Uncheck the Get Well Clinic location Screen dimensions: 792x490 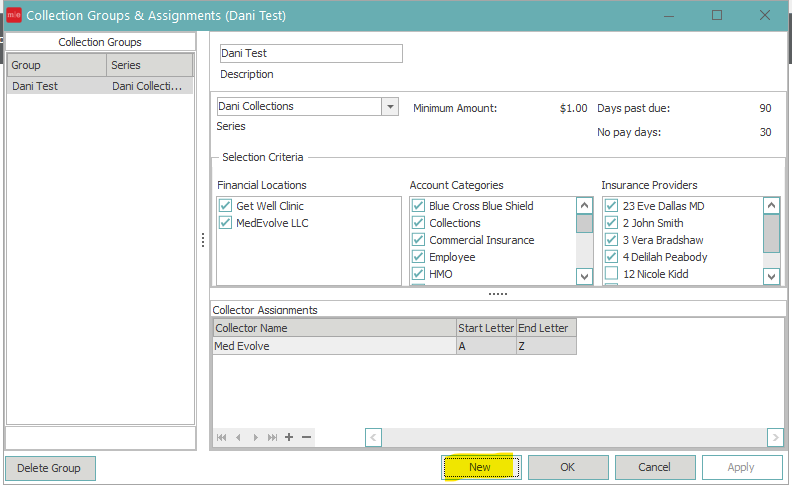click(x=225, y=206)
